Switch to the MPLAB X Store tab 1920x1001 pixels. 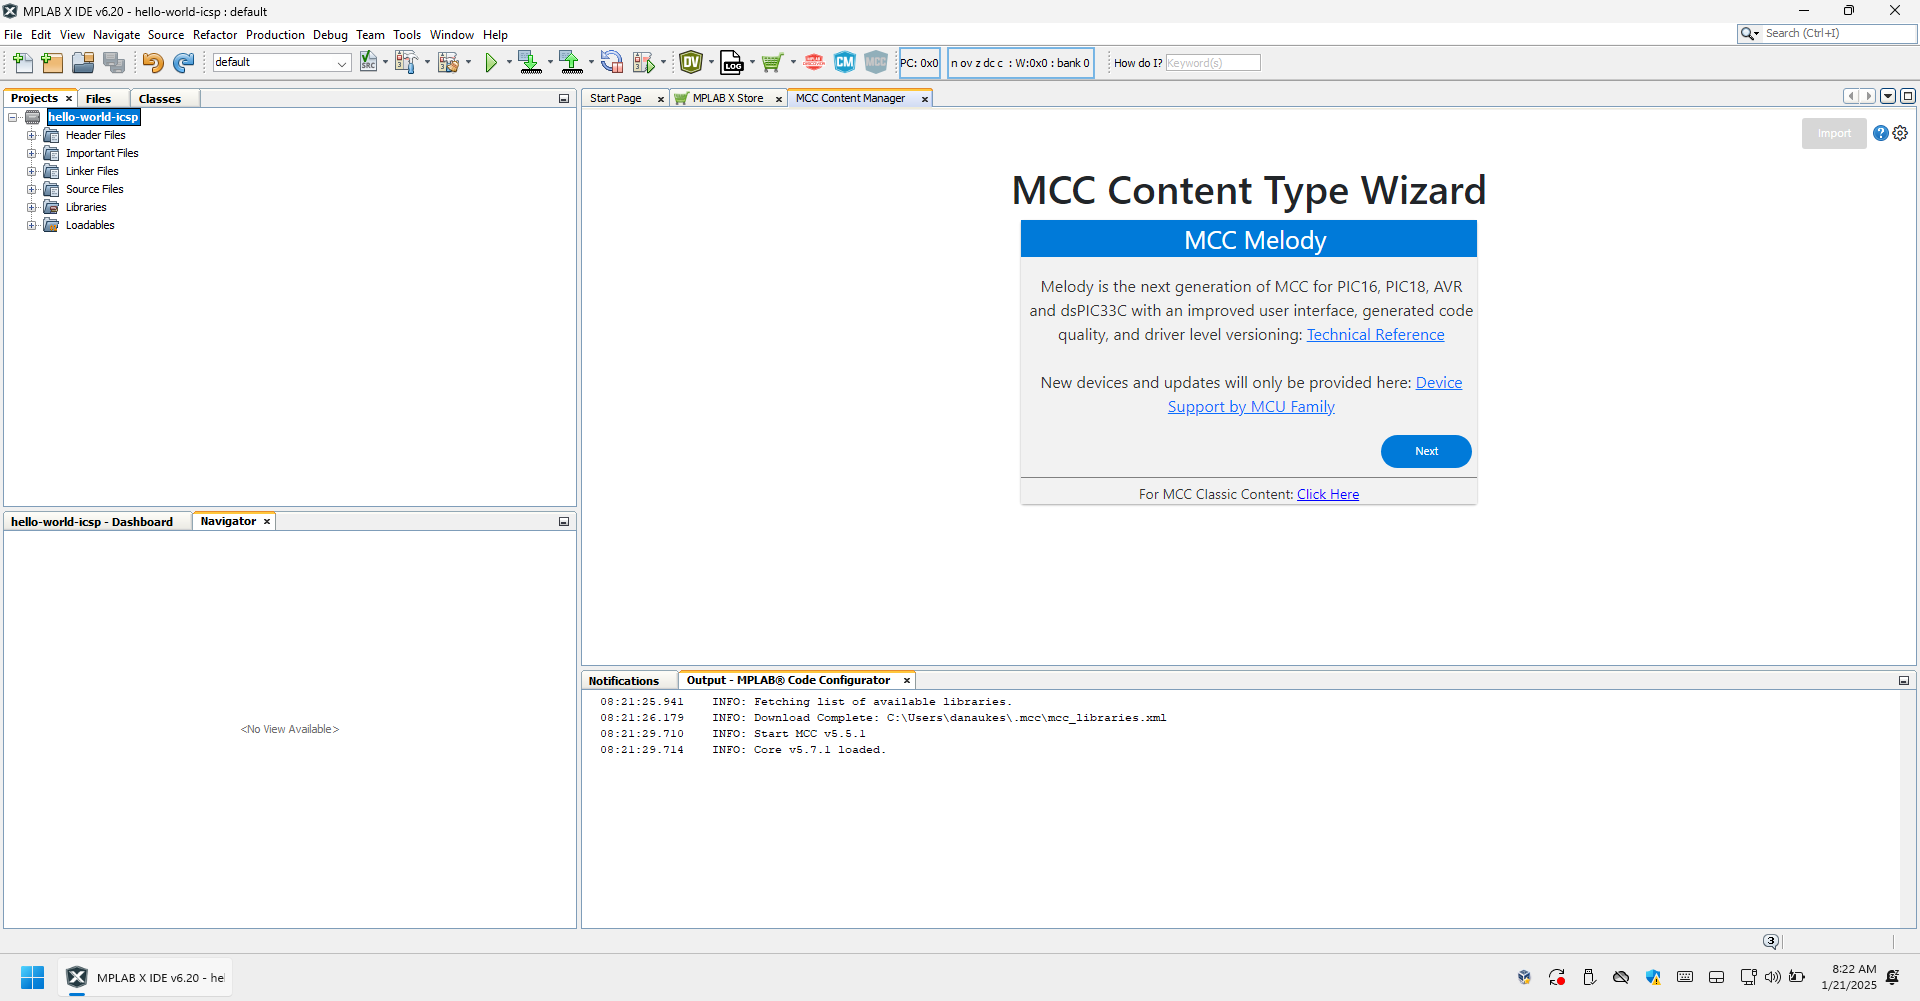point(728,98)
